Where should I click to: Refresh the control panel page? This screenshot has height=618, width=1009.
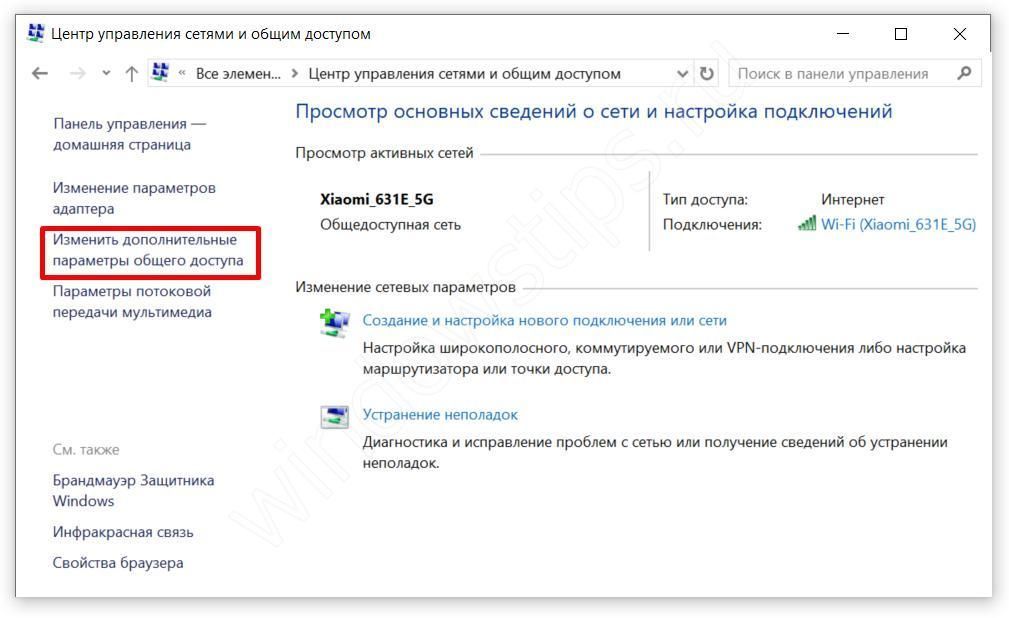coord(707,73)
